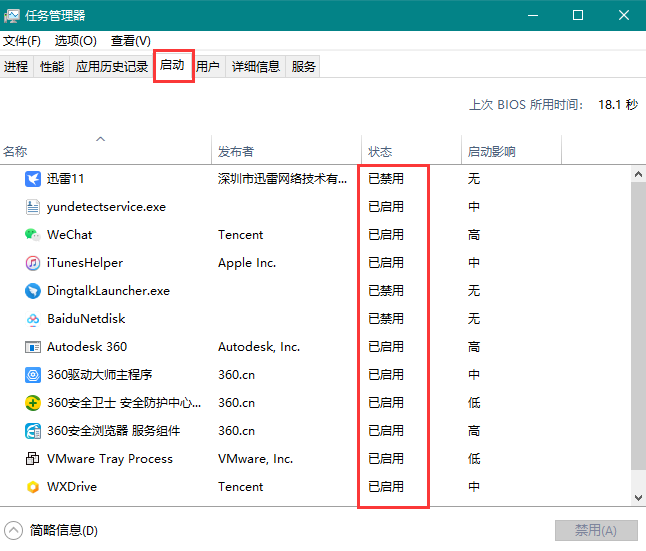Switch to the 进程 tab
Image resolution: width=646 pixels, height=551 pixels.
tap(16, 66)
